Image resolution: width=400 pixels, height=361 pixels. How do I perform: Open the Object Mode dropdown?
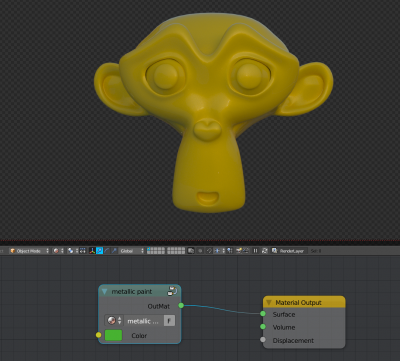29,251
